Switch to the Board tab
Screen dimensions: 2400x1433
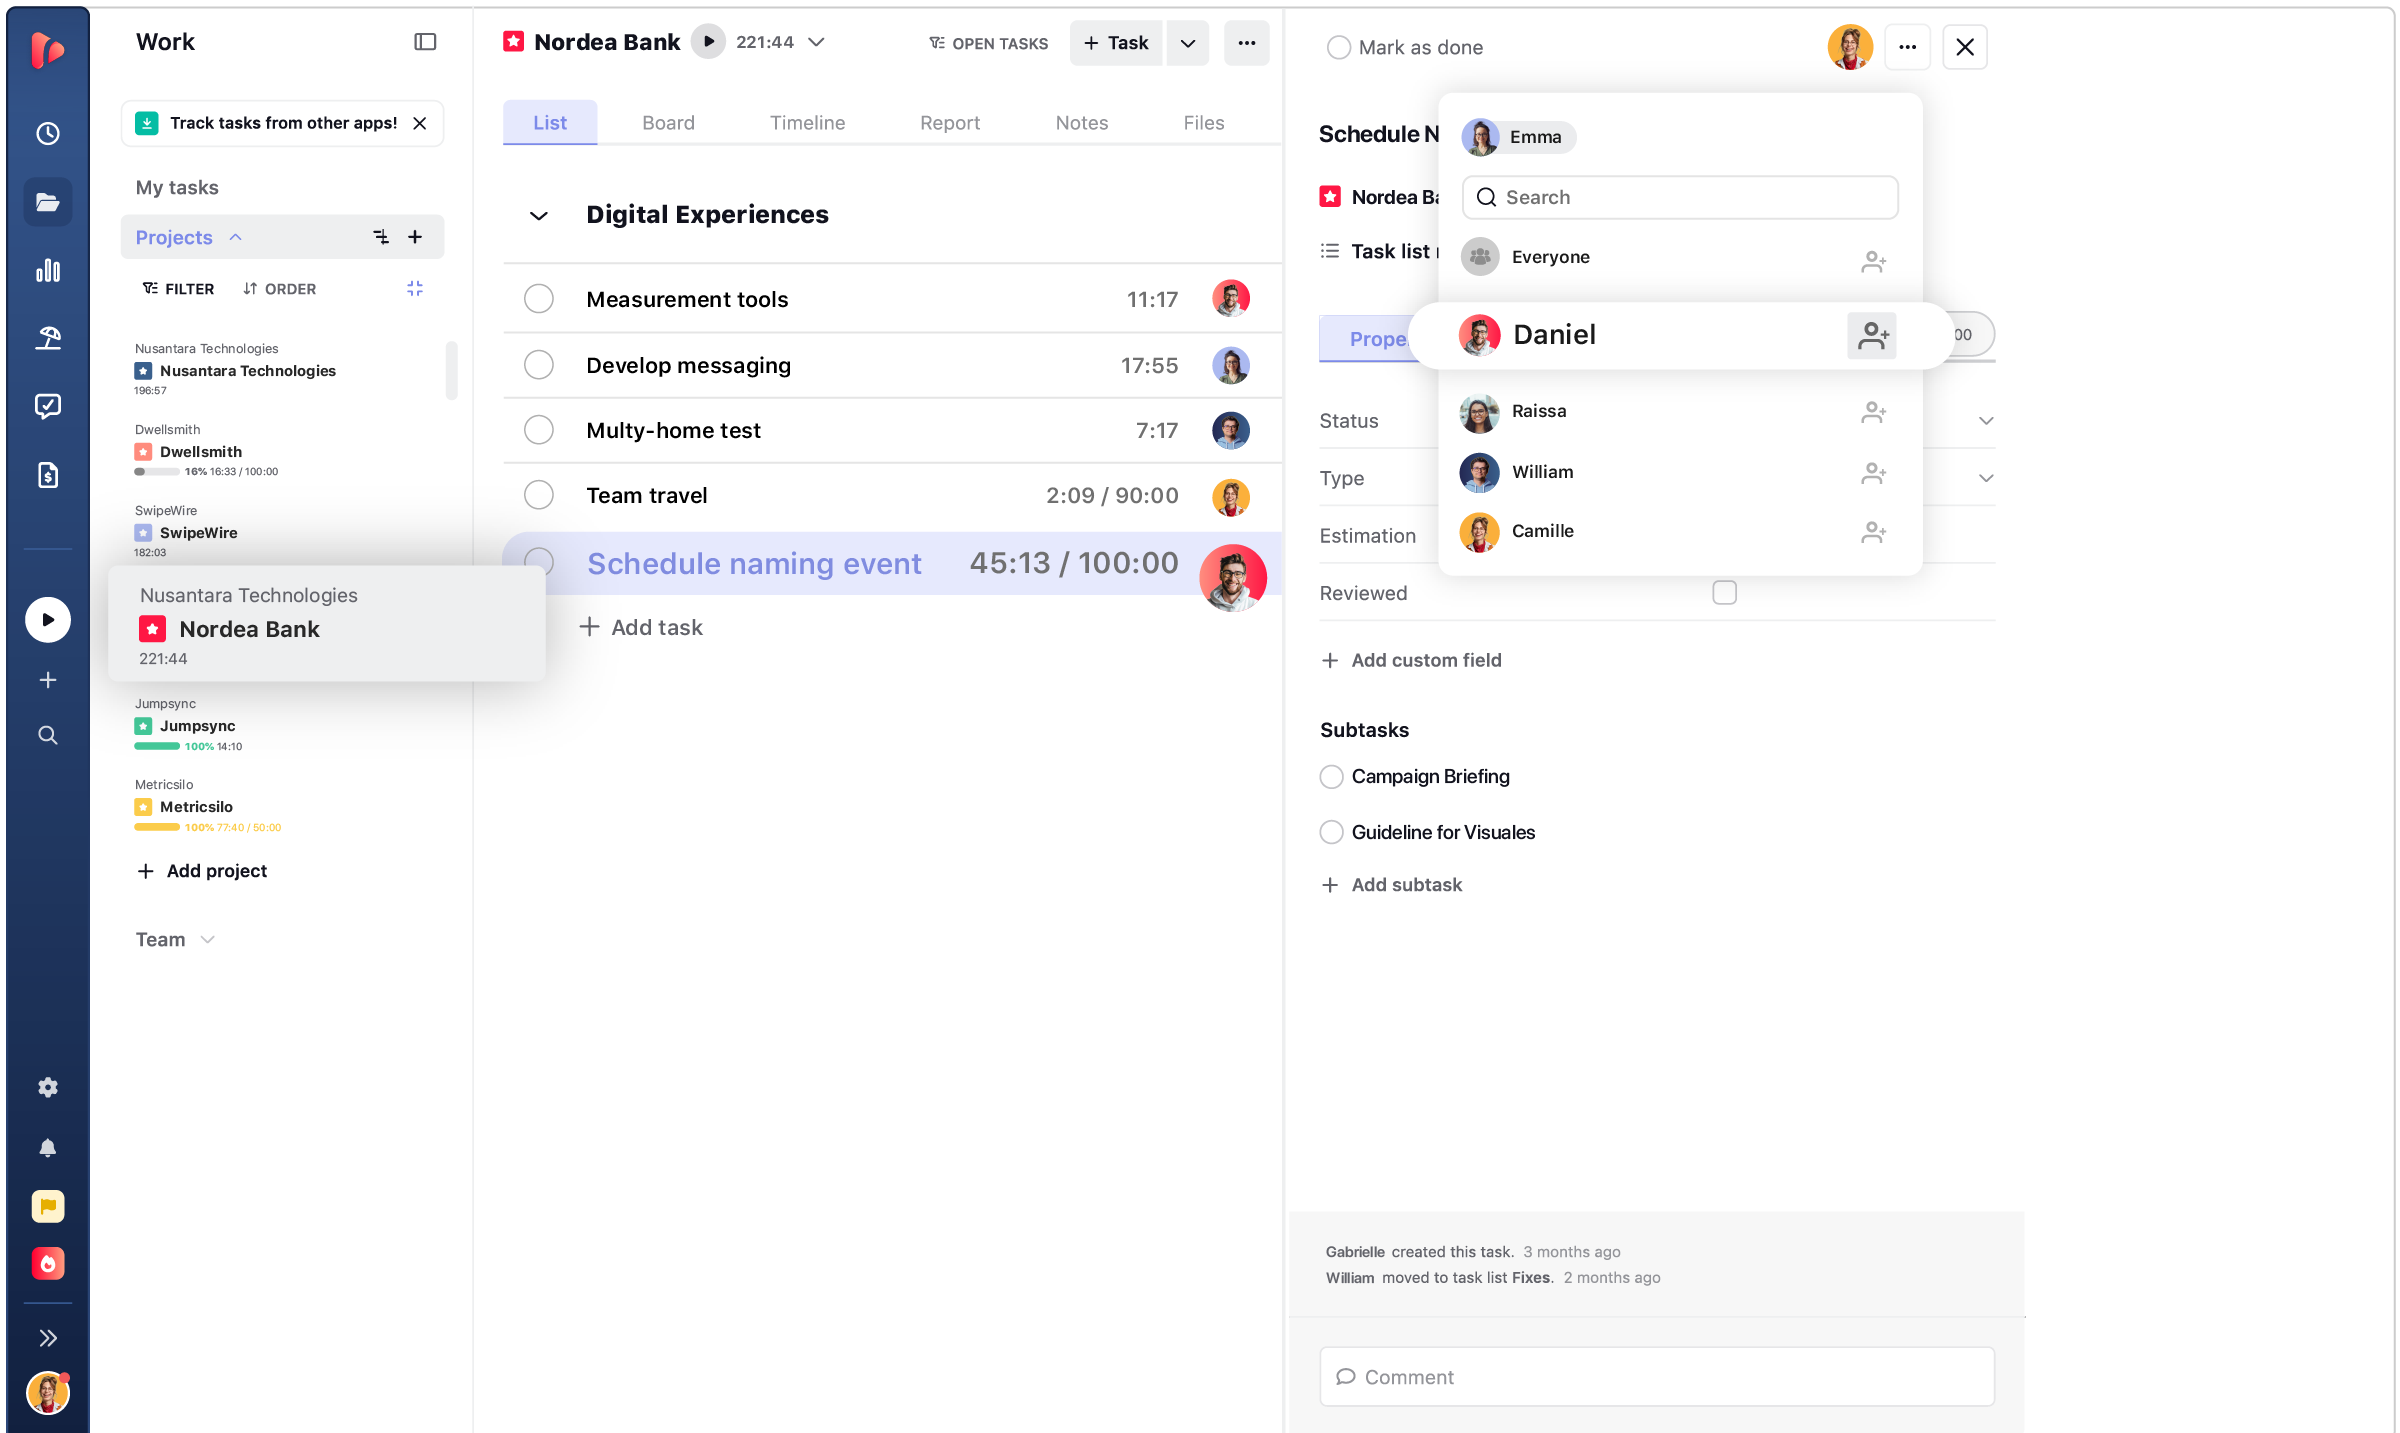tap(668, 123)
